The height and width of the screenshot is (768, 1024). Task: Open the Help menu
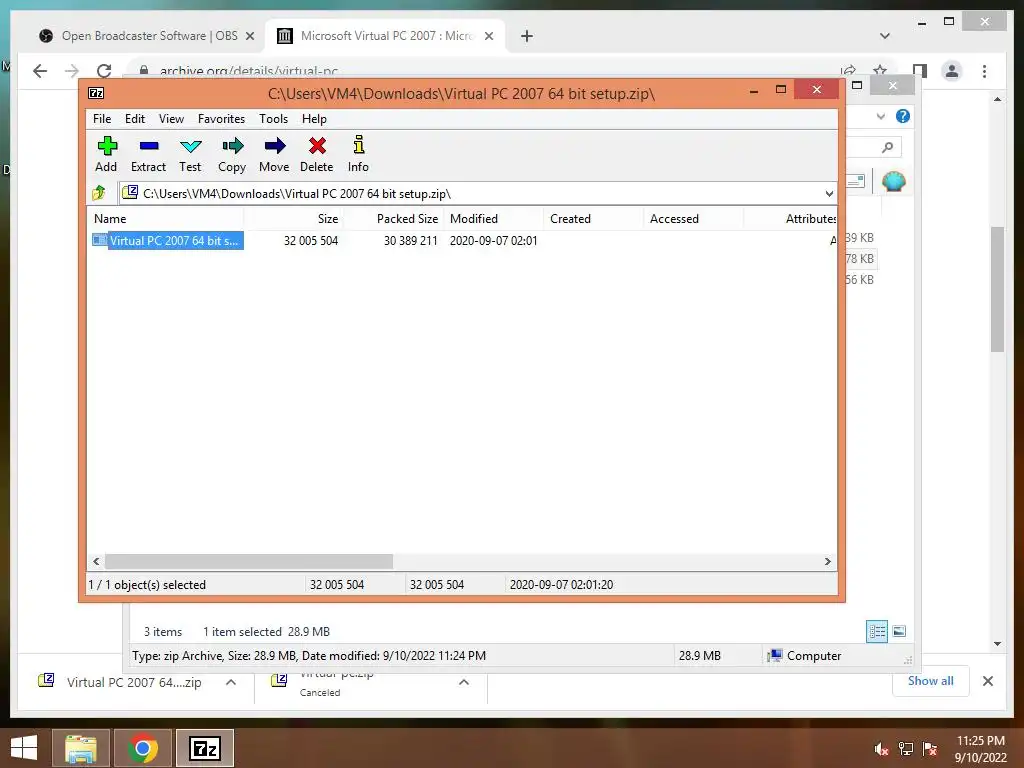click(x=314, y=119)
